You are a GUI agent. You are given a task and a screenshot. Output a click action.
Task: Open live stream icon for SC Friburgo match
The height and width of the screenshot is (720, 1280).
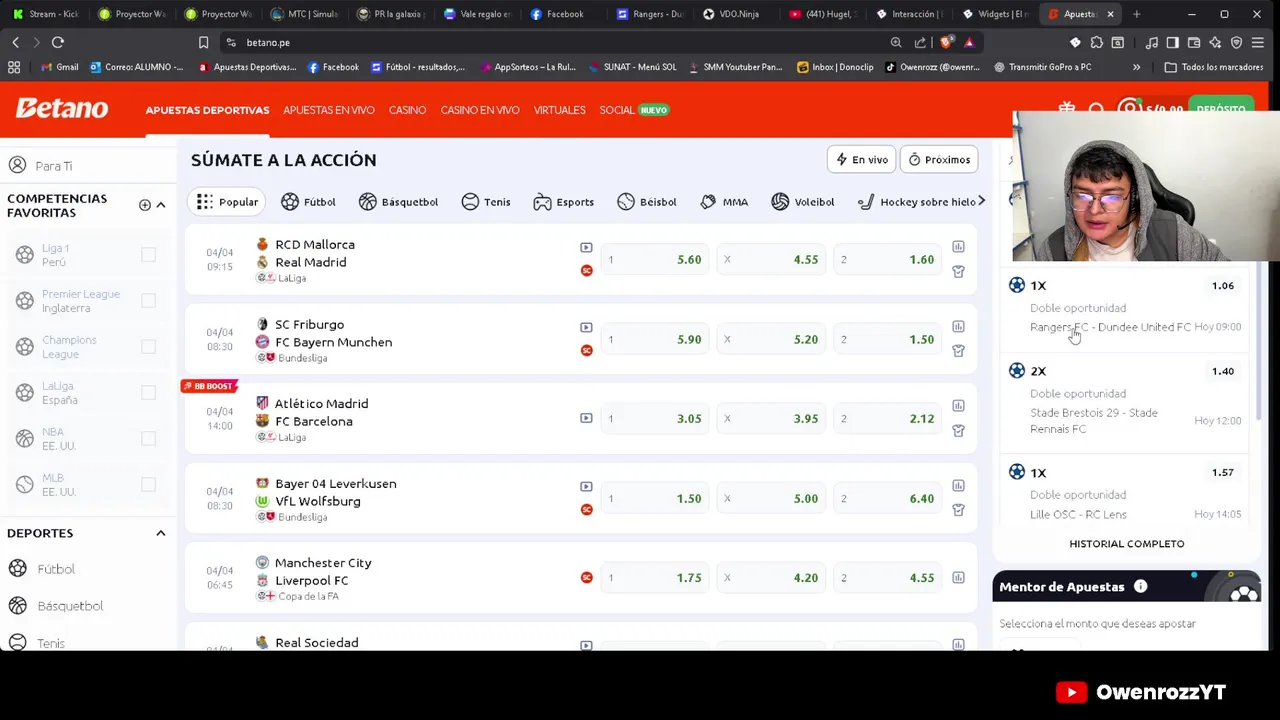[586, 327]
